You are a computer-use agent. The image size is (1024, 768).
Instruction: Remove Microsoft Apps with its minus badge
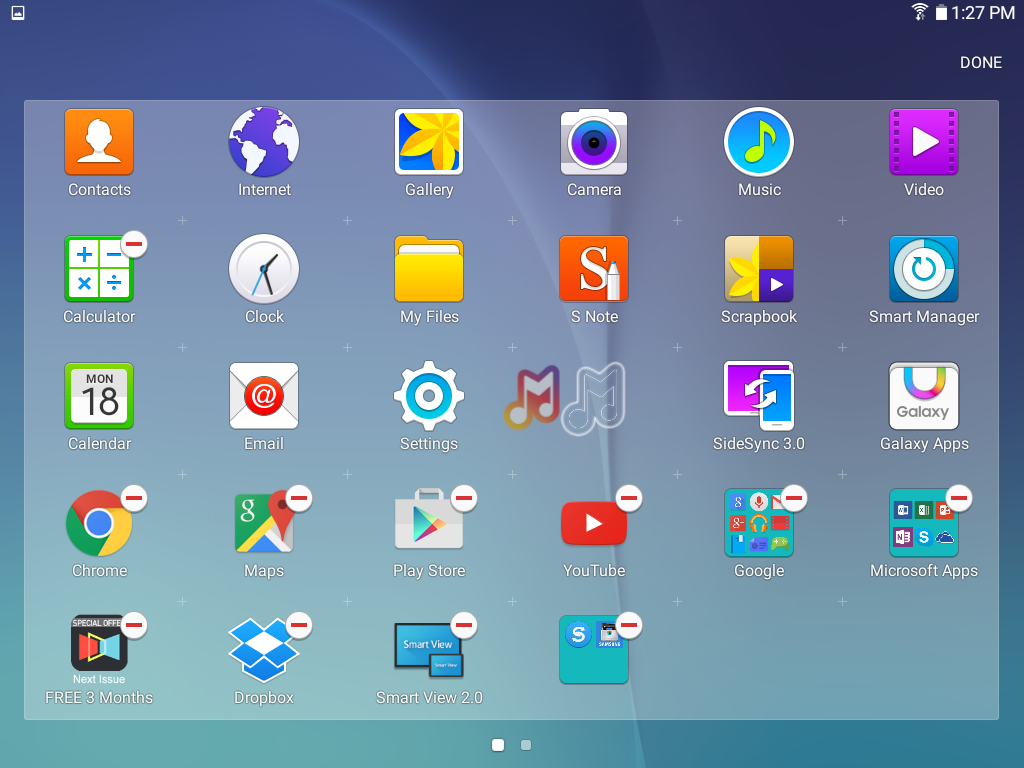point(959,498)
